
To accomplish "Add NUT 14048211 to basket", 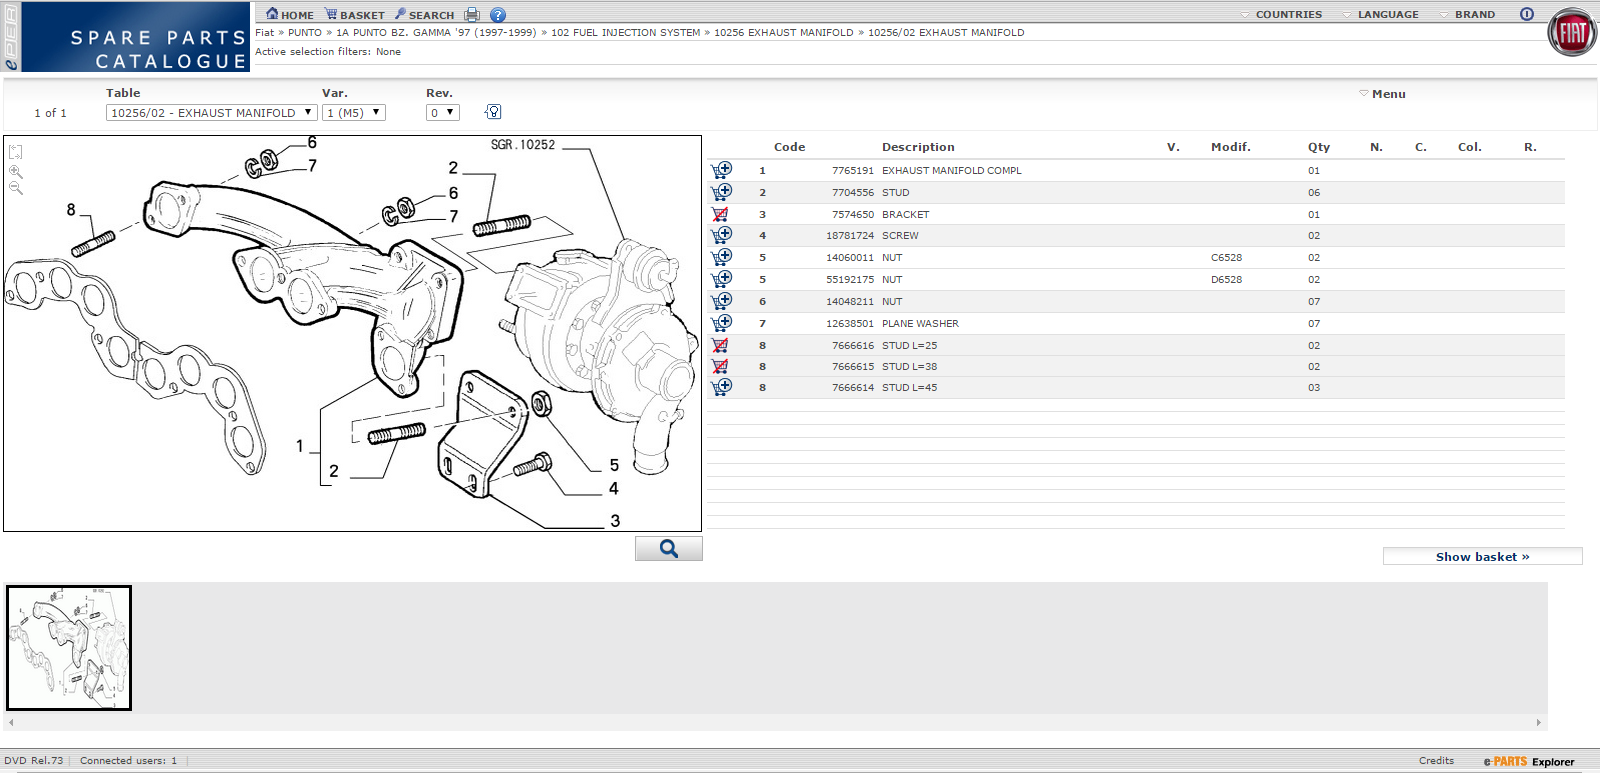I will (x=721, y=301).
